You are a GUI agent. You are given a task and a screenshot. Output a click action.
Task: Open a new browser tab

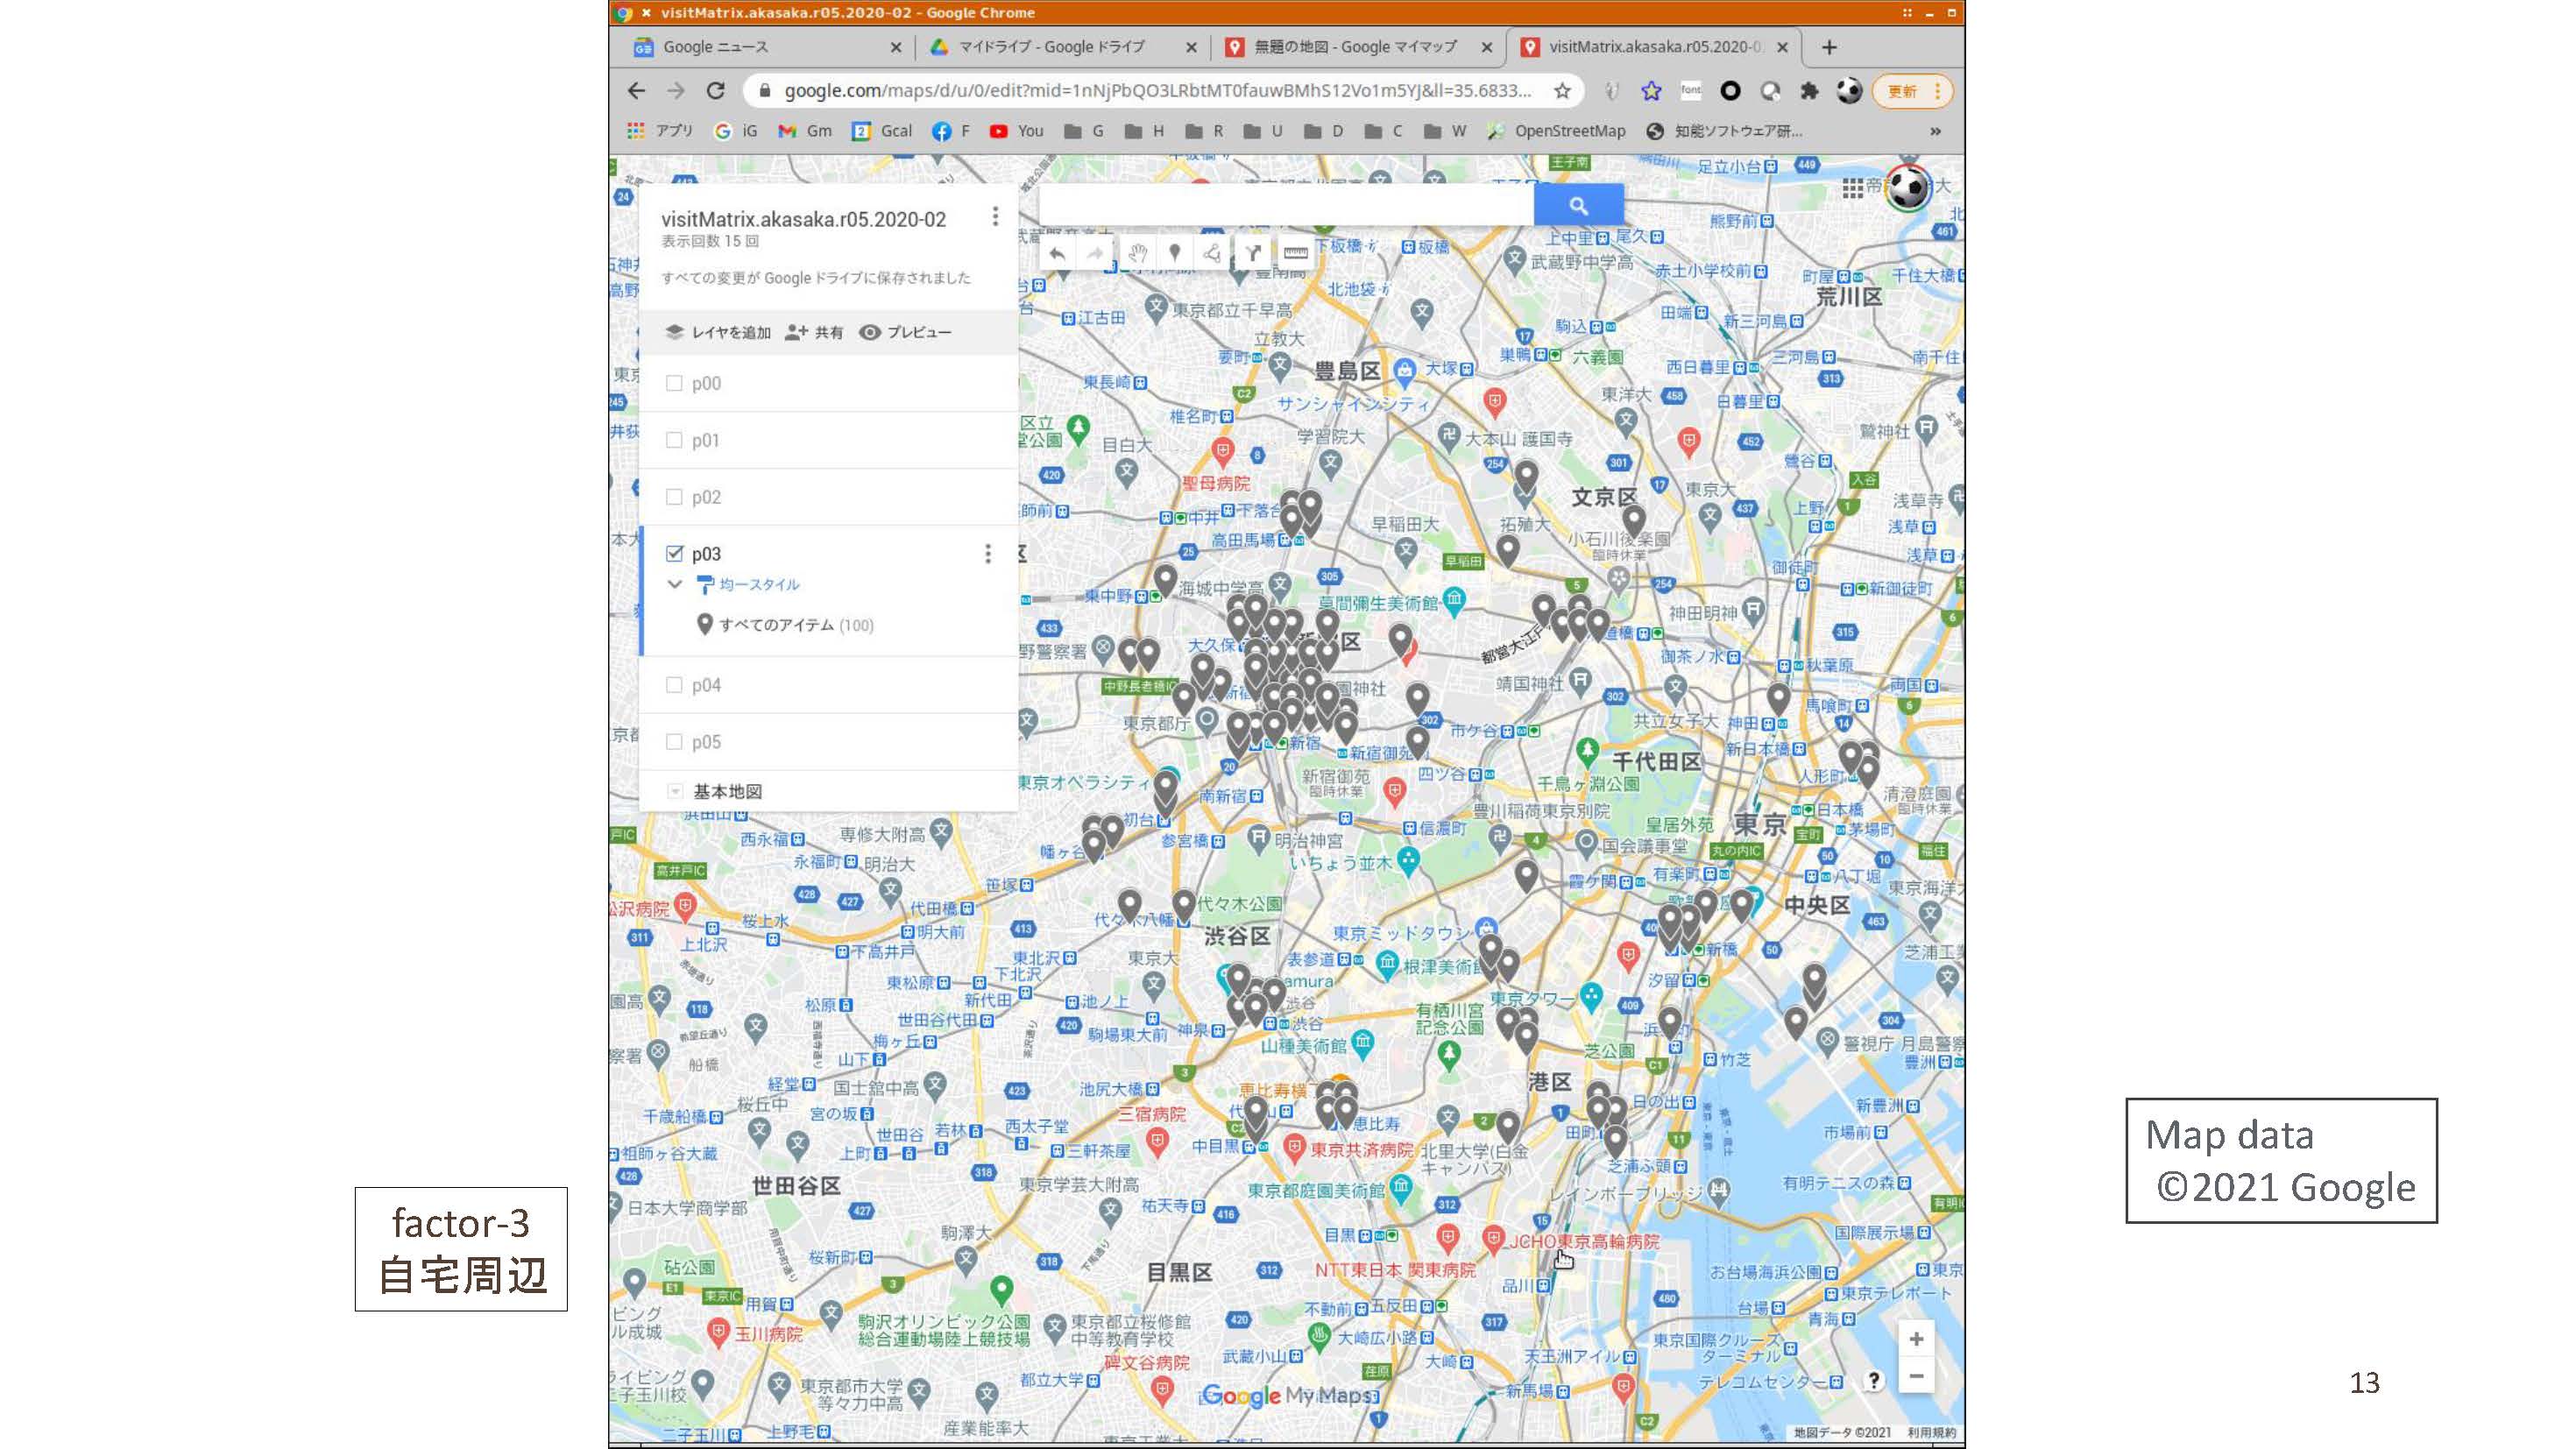coord(1829,47)
